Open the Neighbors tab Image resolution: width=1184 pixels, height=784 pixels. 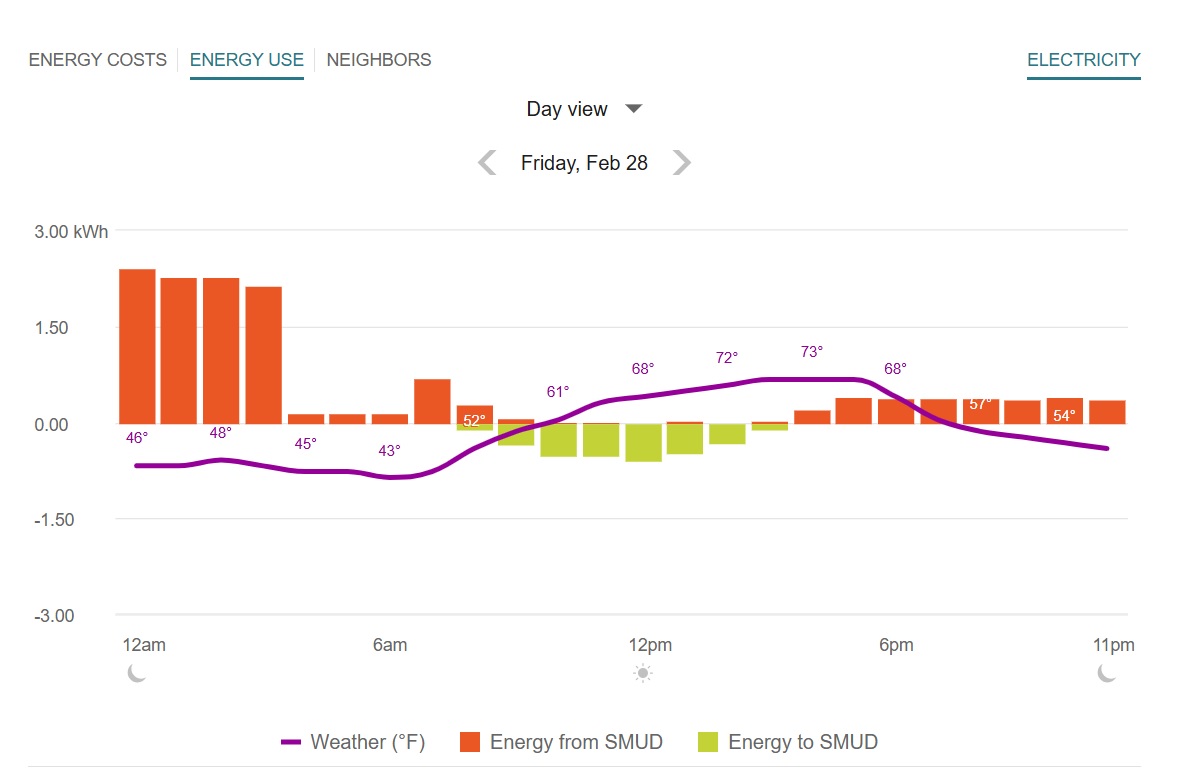coord(379,60)
